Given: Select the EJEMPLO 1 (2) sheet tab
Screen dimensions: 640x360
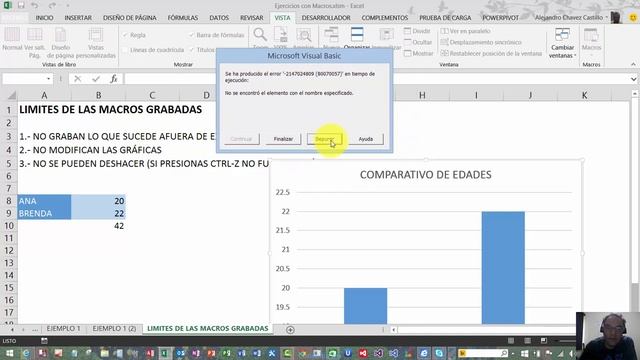Looking at the screenshot, I should pyautogui.click(x=114, y=329).
